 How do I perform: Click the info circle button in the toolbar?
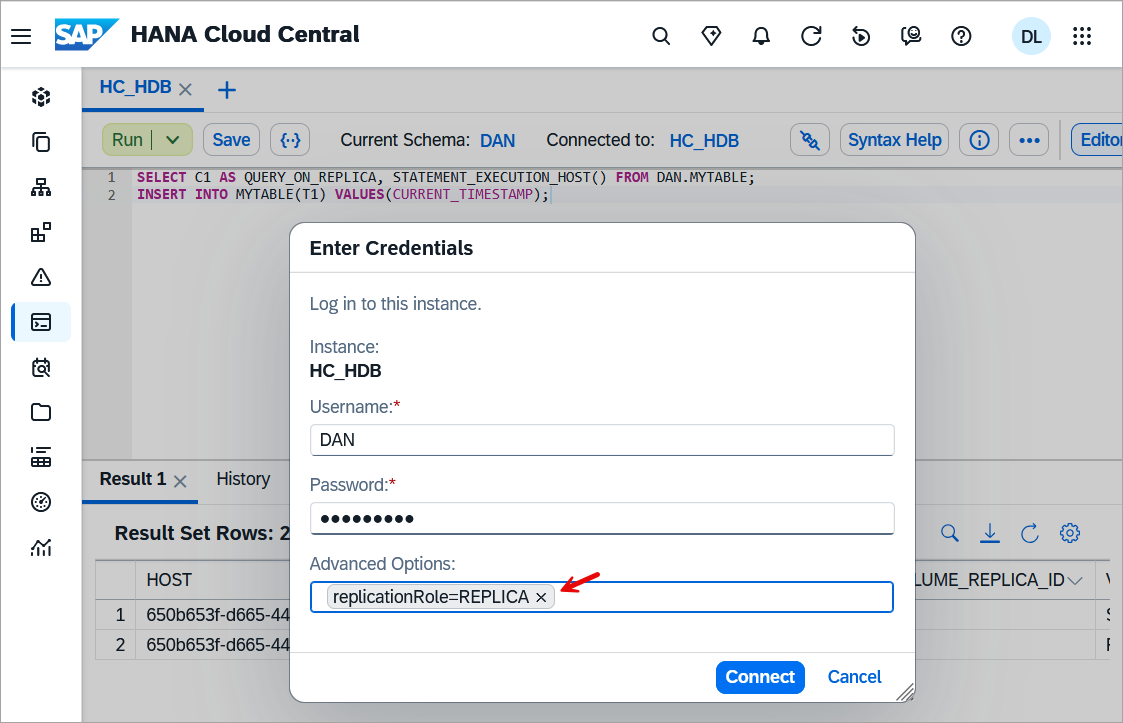pyautogui.click(x=979, y=140)
